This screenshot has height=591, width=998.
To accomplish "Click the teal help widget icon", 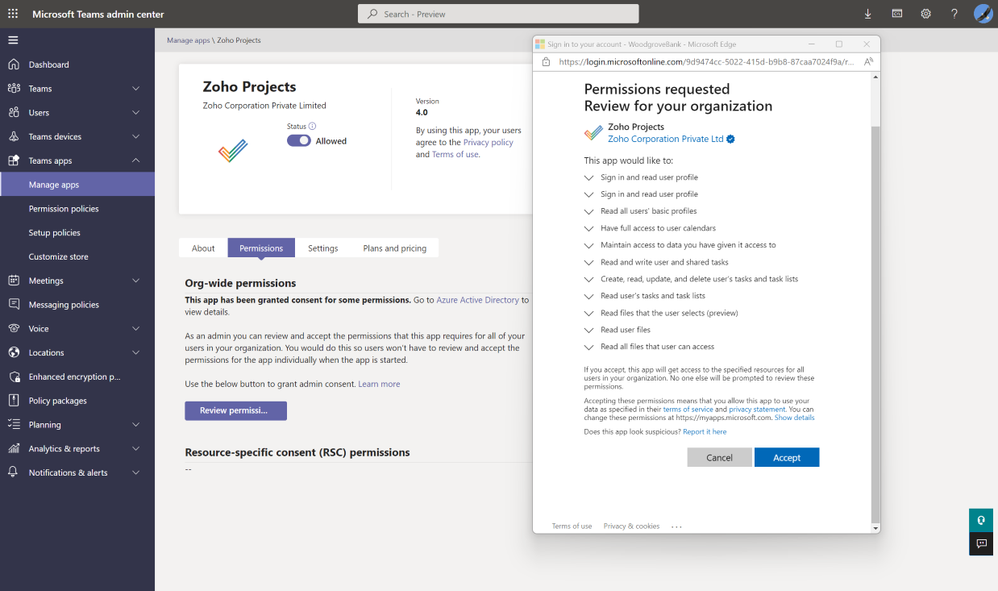I will click(981, 520).
